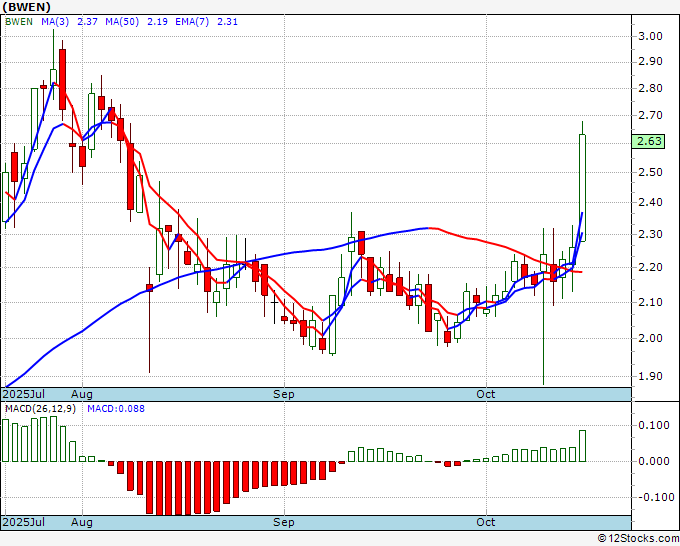Image resolution: width=680 pixels, height=546 pixels.
Task: Click the -0.100 MACD axis label
Action: pos(652,497)
